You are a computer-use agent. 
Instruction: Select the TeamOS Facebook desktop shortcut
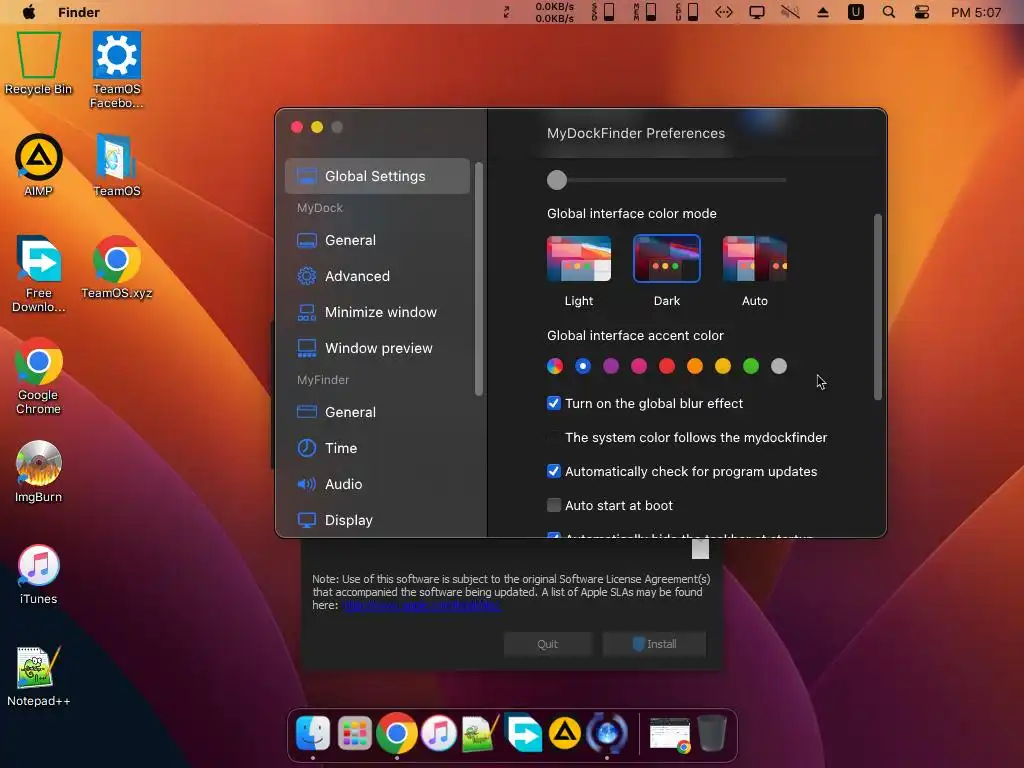point(117,70)
